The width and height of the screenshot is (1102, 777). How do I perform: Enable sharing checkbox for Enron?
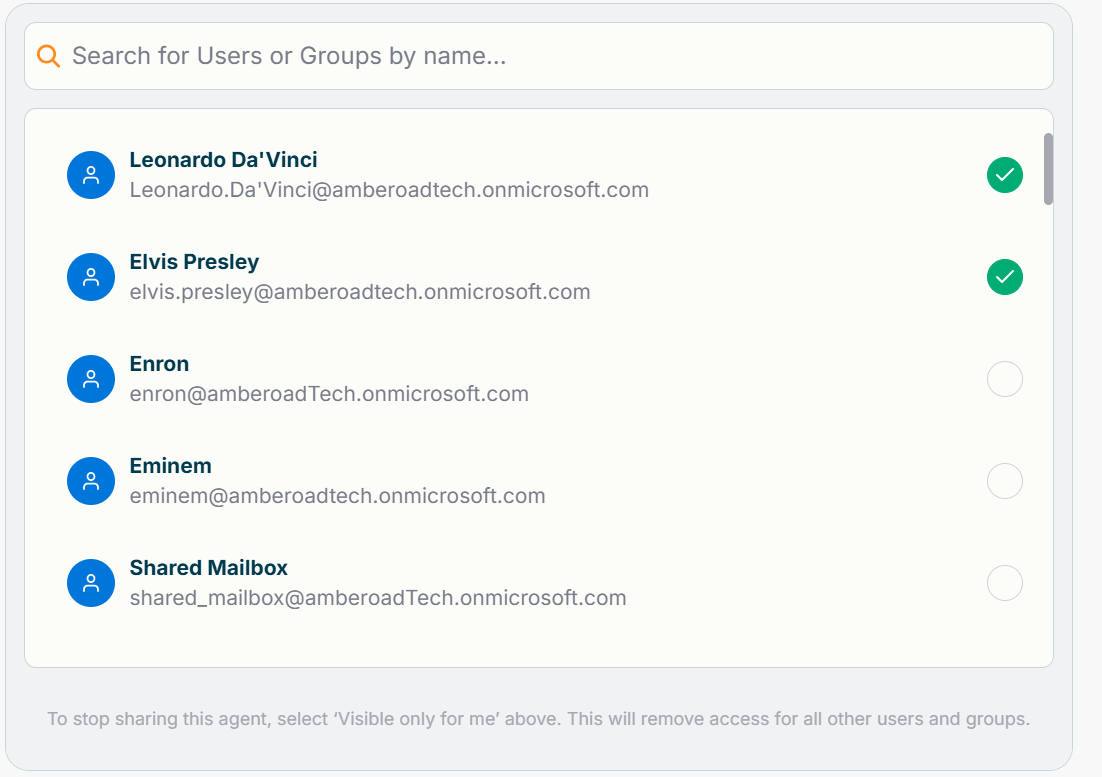click(1004, 379)
